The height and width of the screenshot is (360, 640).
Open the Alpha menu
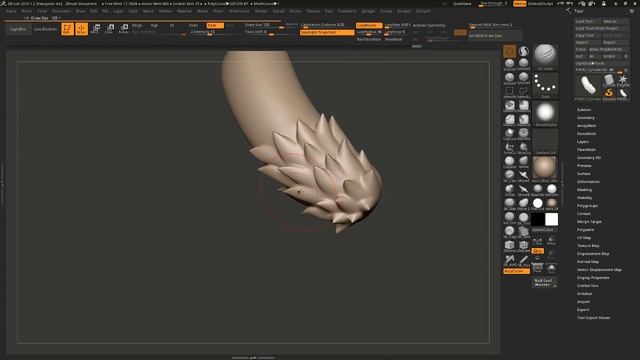(11, 11)
